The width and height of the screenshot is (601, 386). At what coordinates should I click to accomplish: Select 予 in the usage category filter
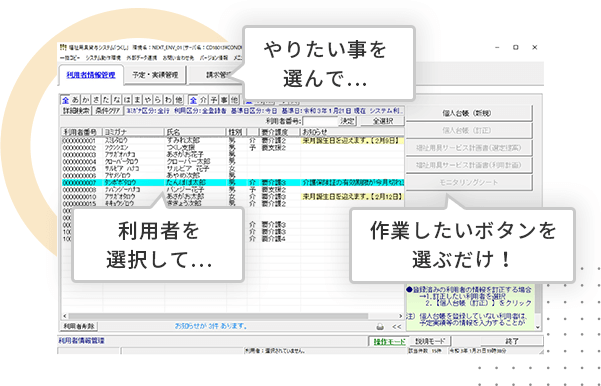(214, 100)
